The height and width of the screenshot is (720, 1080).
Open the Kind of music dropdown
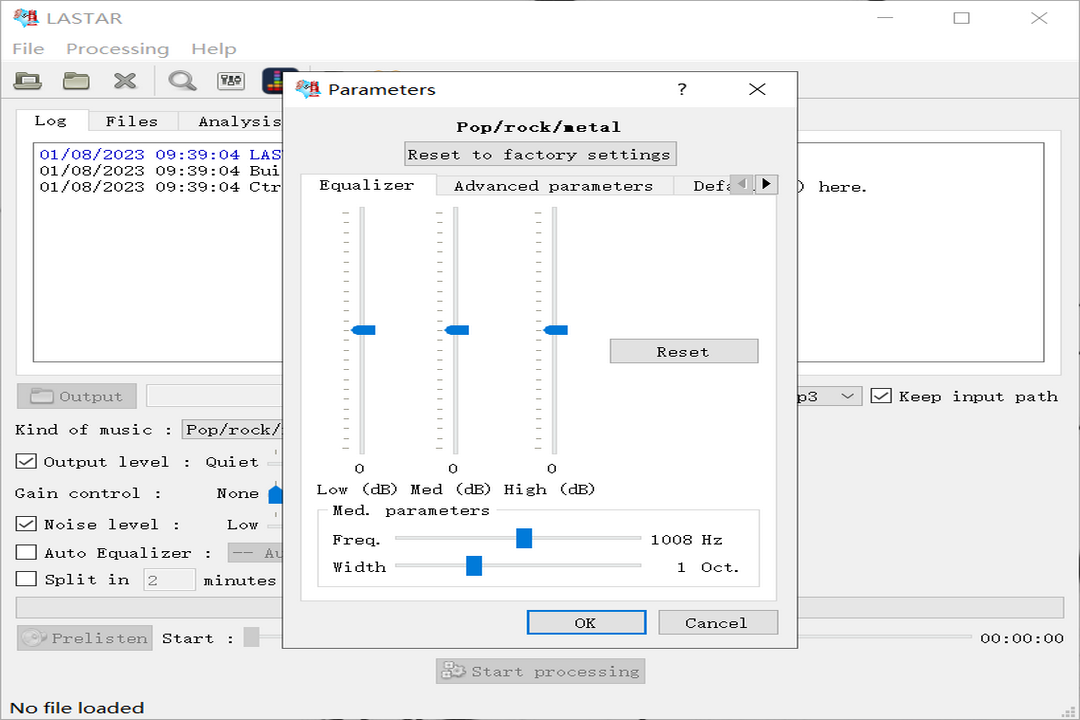(232, 430)
